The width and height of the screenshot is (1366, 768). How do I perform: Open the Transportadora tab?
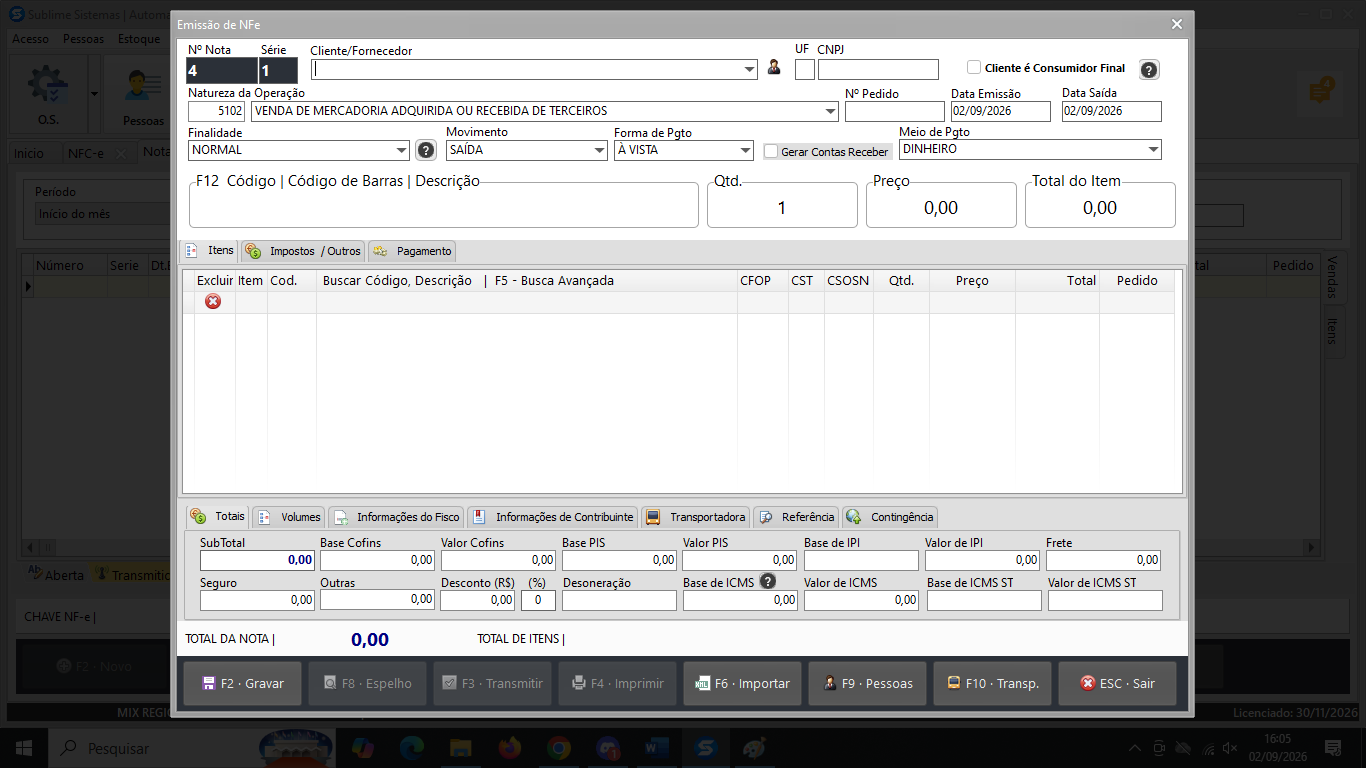696,517
